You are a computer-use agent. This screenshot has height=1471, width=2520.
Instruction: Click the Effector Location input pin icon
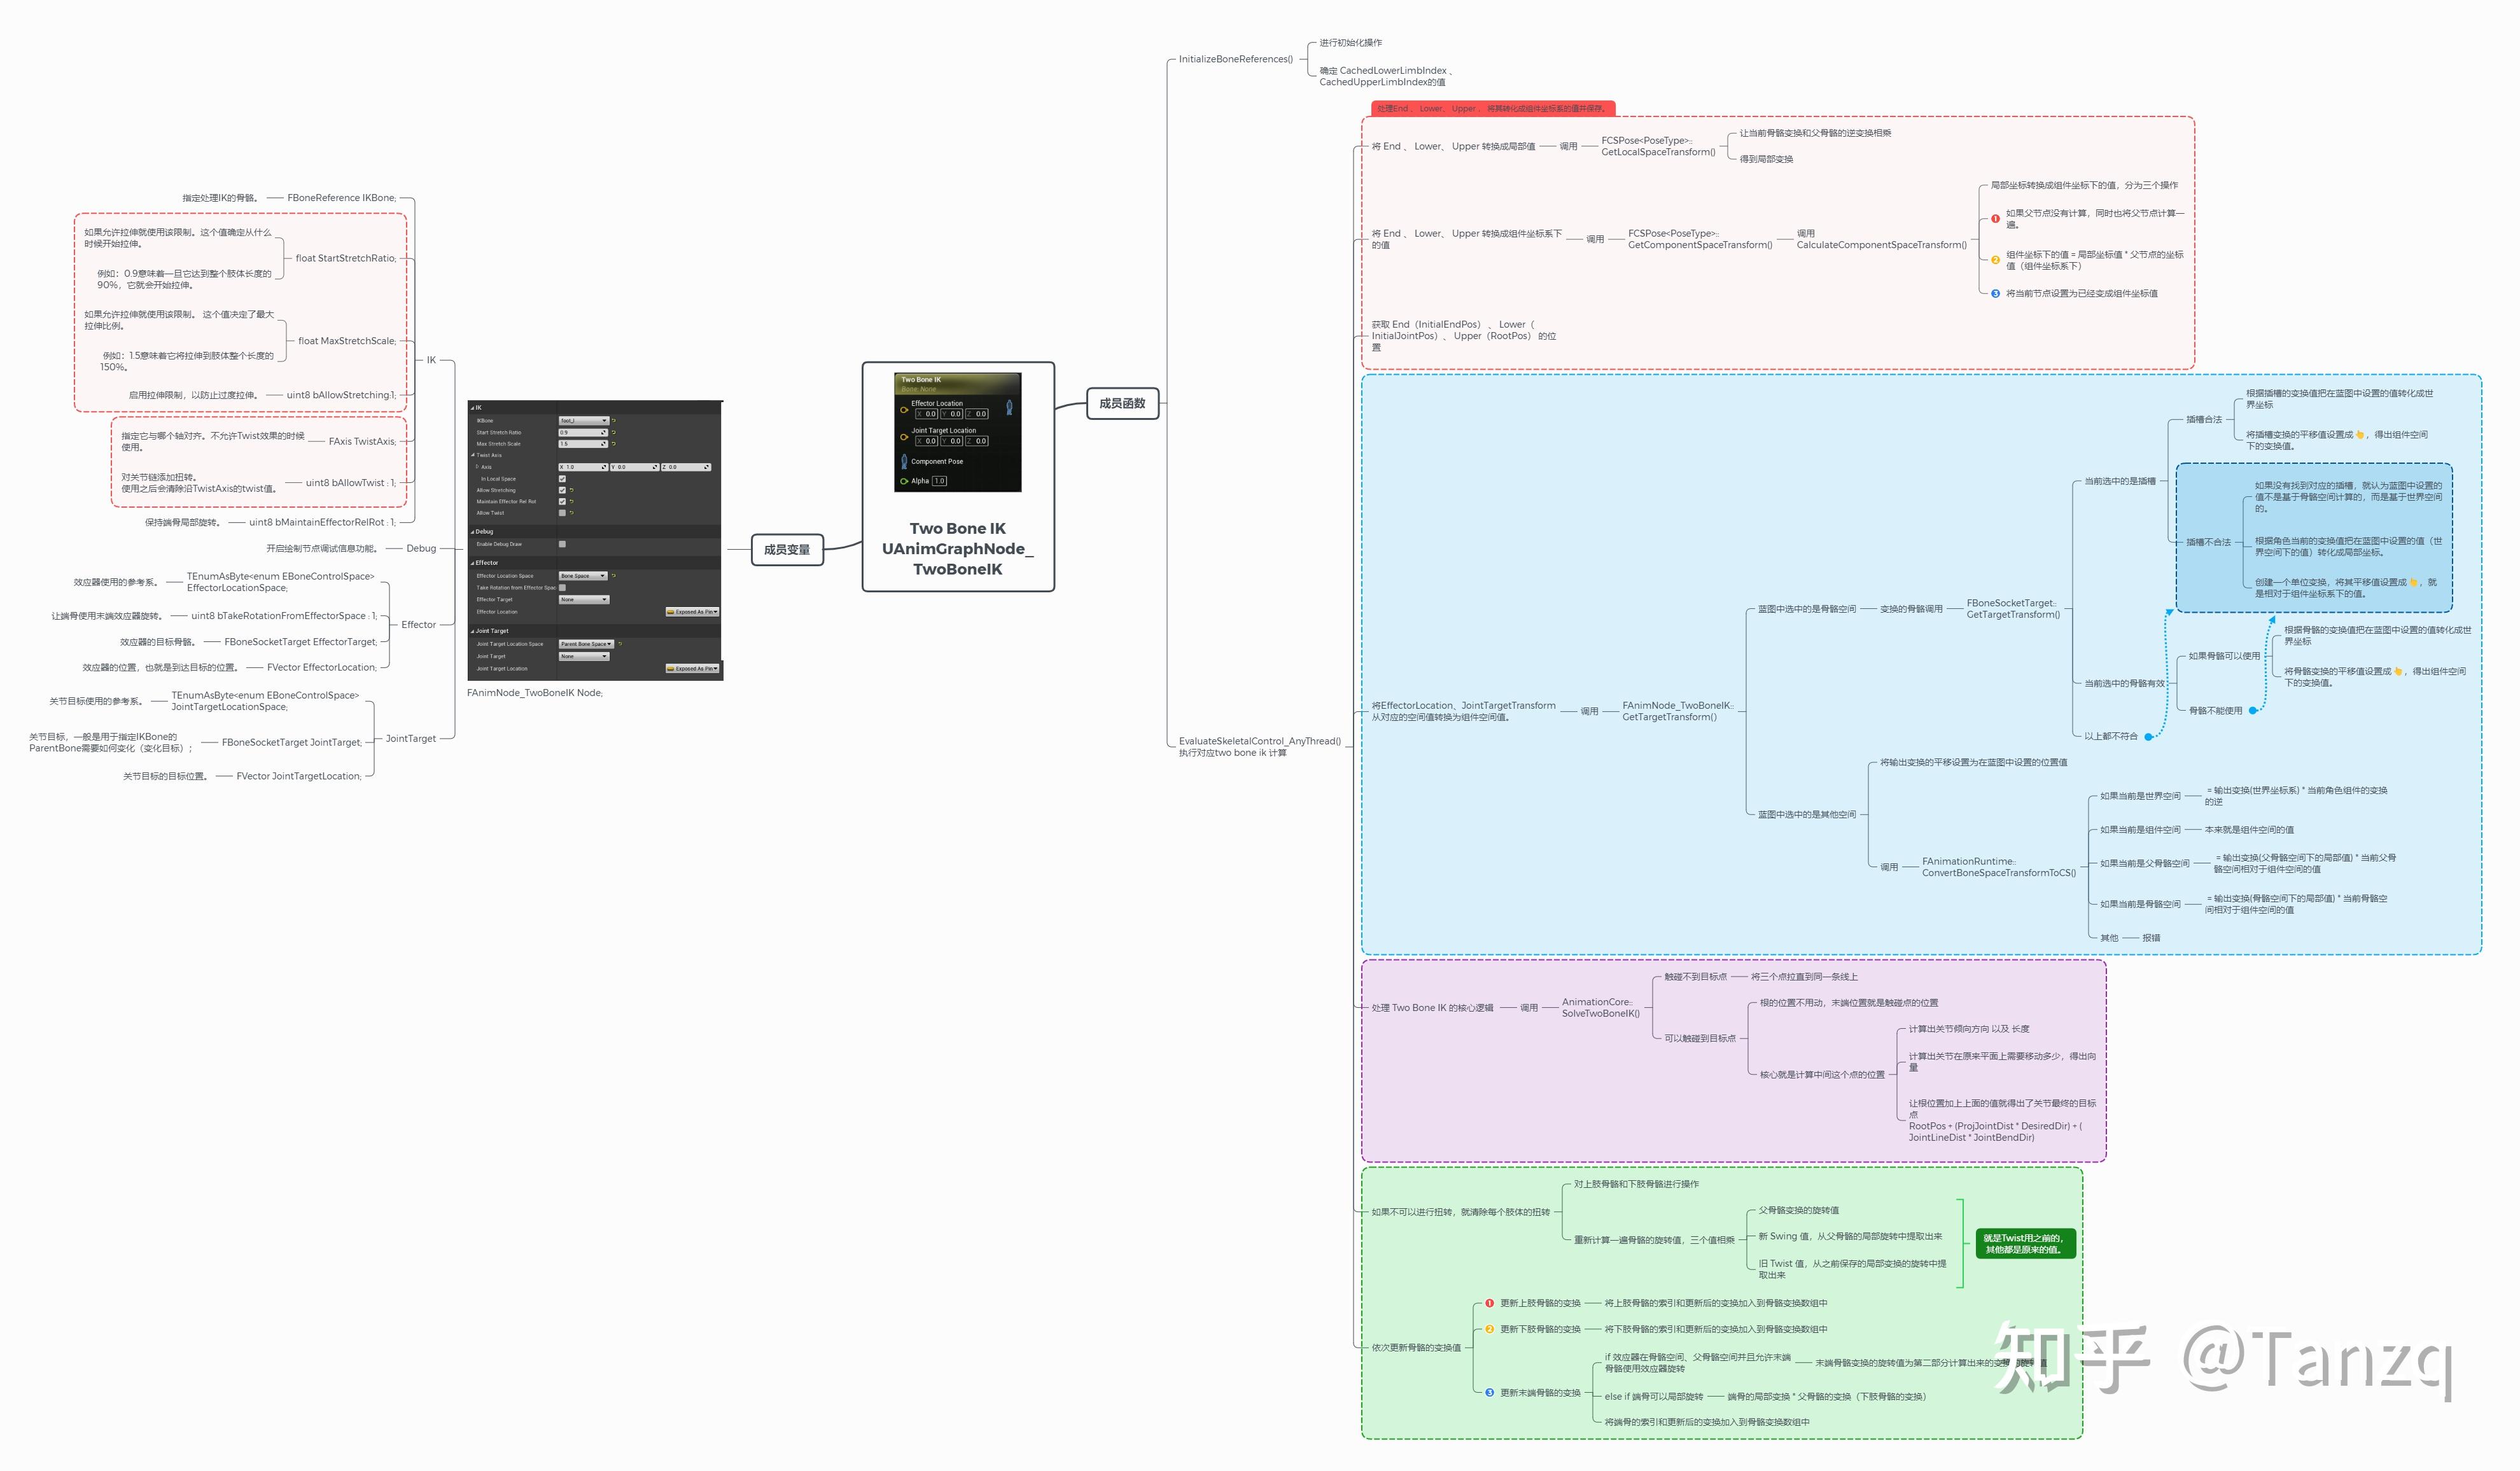tap(905, 410)
